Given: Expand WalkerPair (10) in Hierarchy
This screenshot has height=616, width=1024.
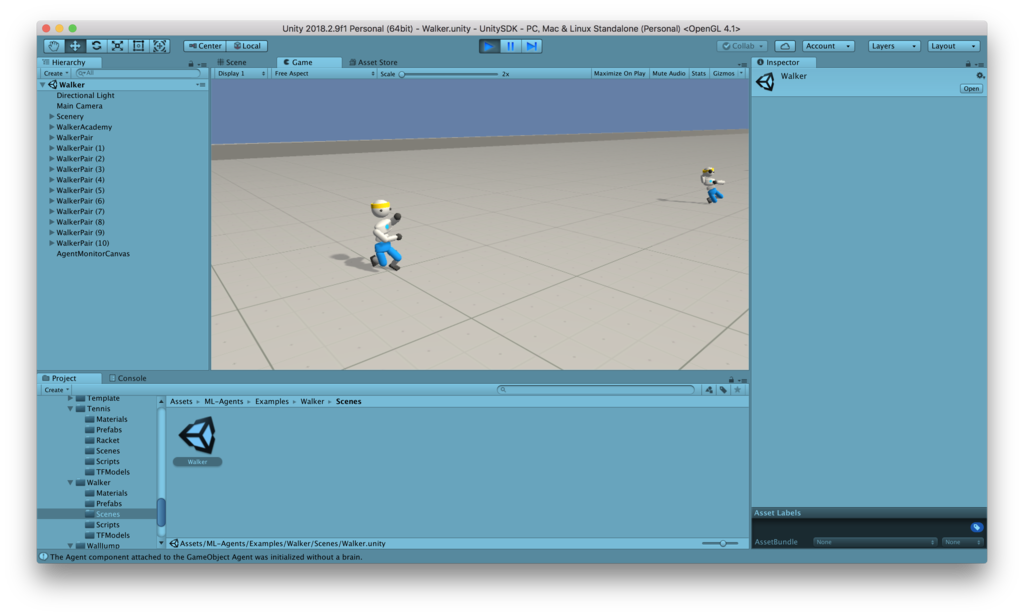Looking at the screenshot, I should click(52, 243).
